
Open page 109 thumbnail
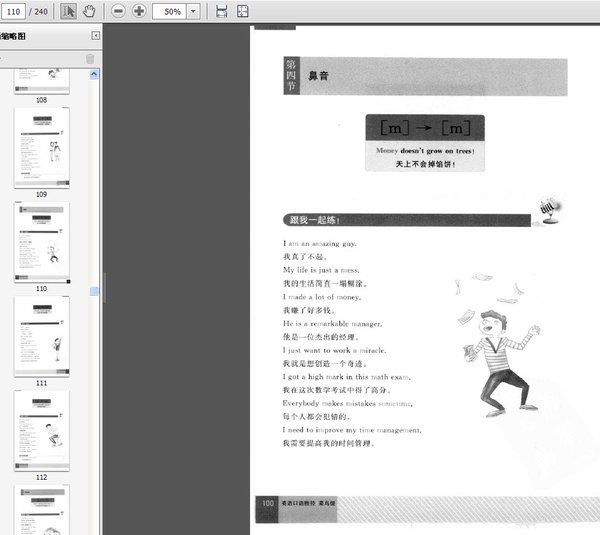coord(42,148)
